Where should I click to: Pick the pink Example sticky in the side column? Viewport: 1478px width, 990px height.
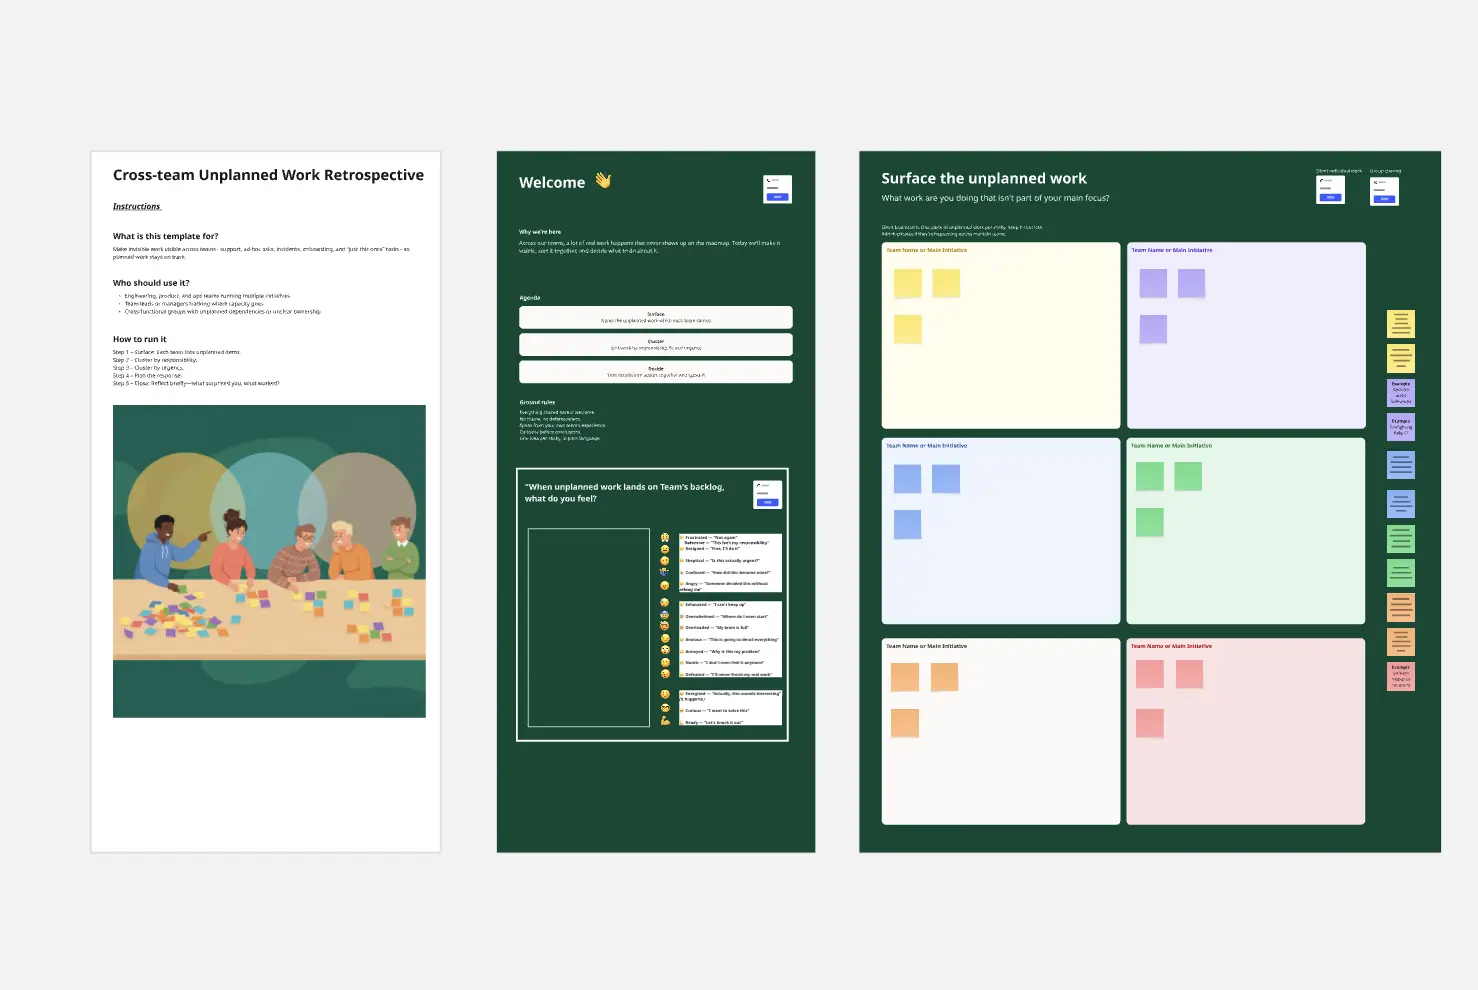(1401, 676)
